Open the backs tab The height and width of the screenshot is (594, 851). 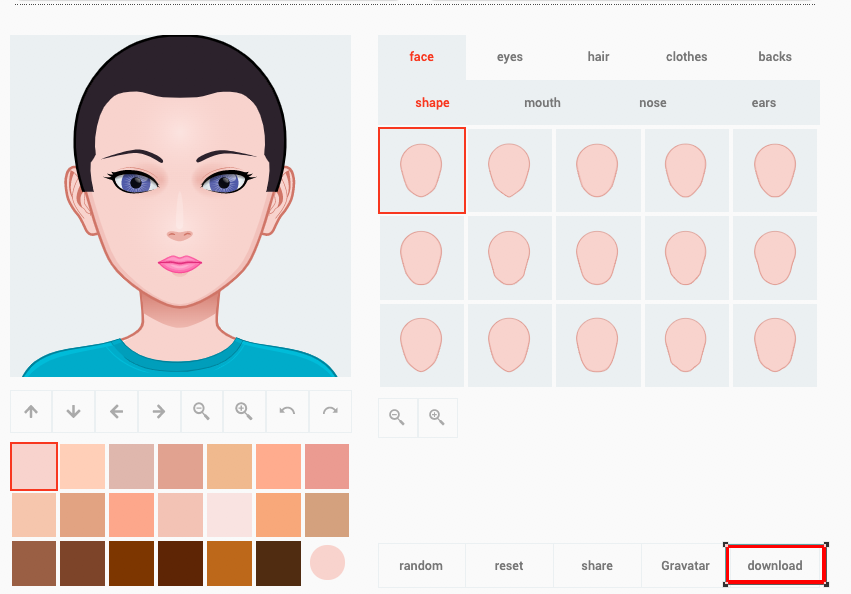click(775, 57)
